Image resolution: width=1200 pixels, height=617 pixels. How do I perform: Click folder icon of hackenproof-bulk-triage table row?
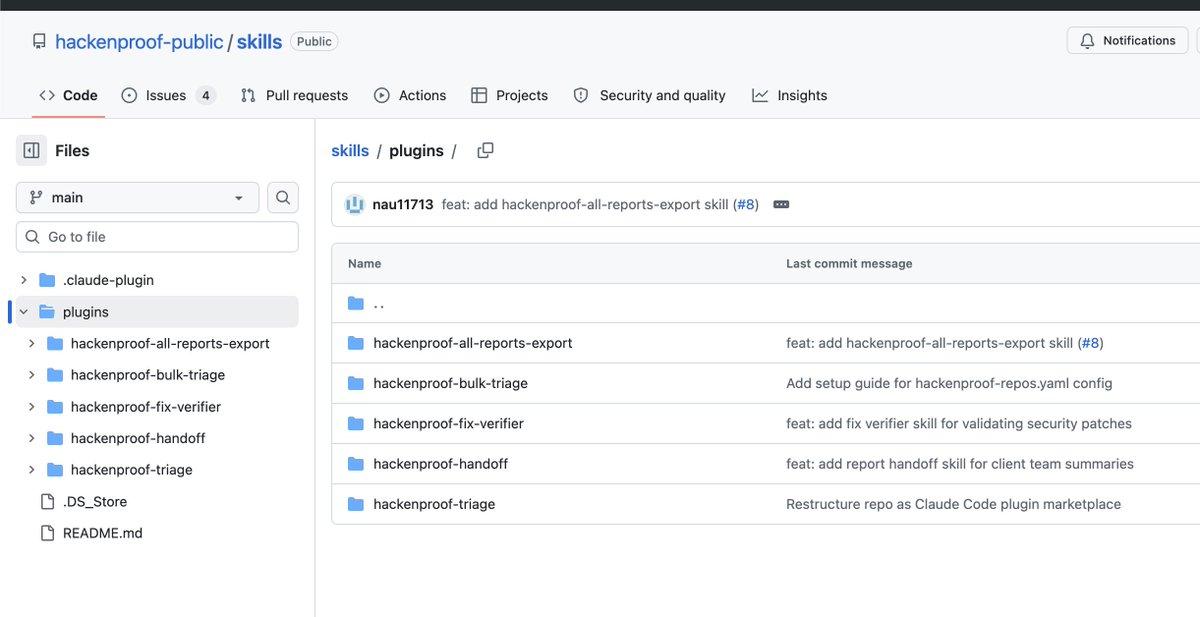(x=356, y=383)
